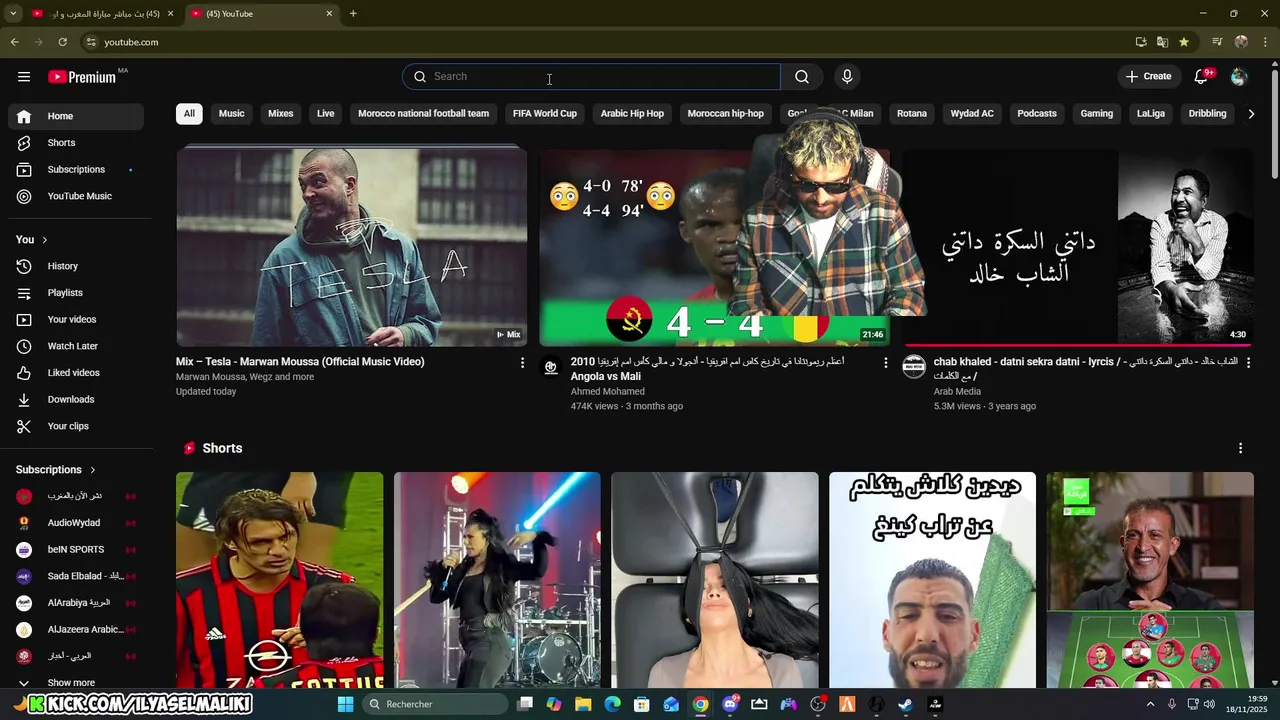The image size is (1280, 720).
Task: Open the Chrome three-dot menu
Action: [x=1264, y=42]
